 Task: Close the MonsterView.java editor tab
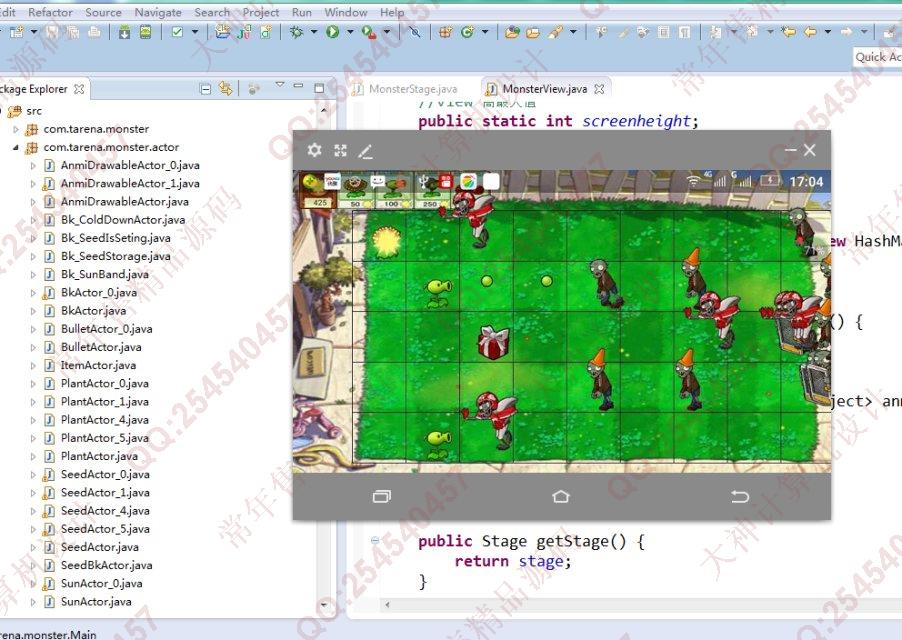coord(599,89)
